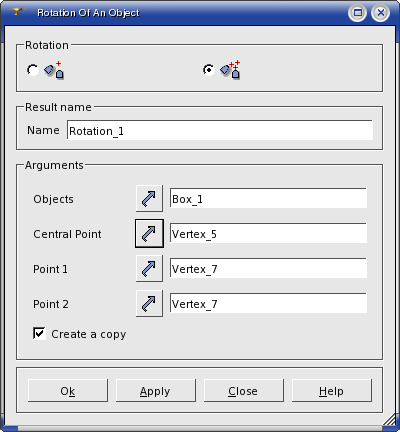Click the Apply button

[156, 390]
